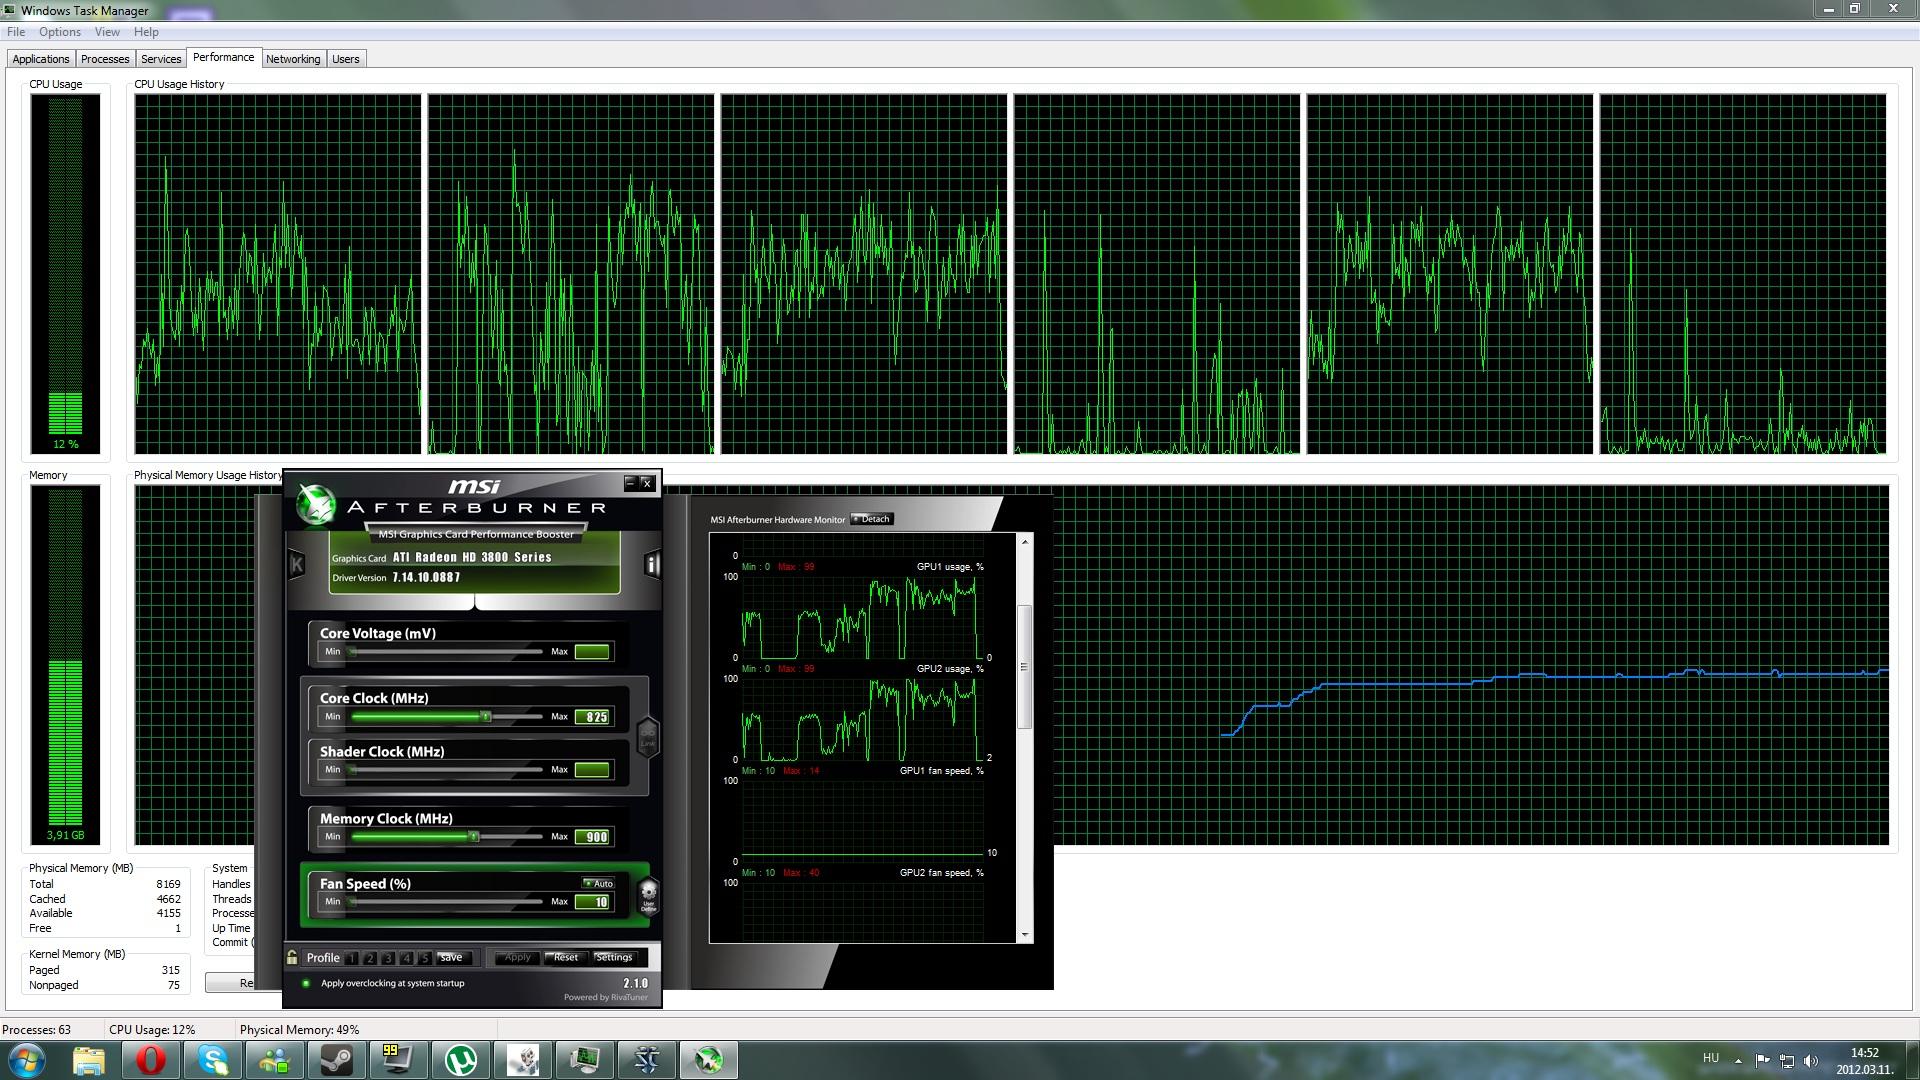The width and height of the screenshot is (1920, 1080).
Task: Switch to the Processes tab
Action: [105, 59]
